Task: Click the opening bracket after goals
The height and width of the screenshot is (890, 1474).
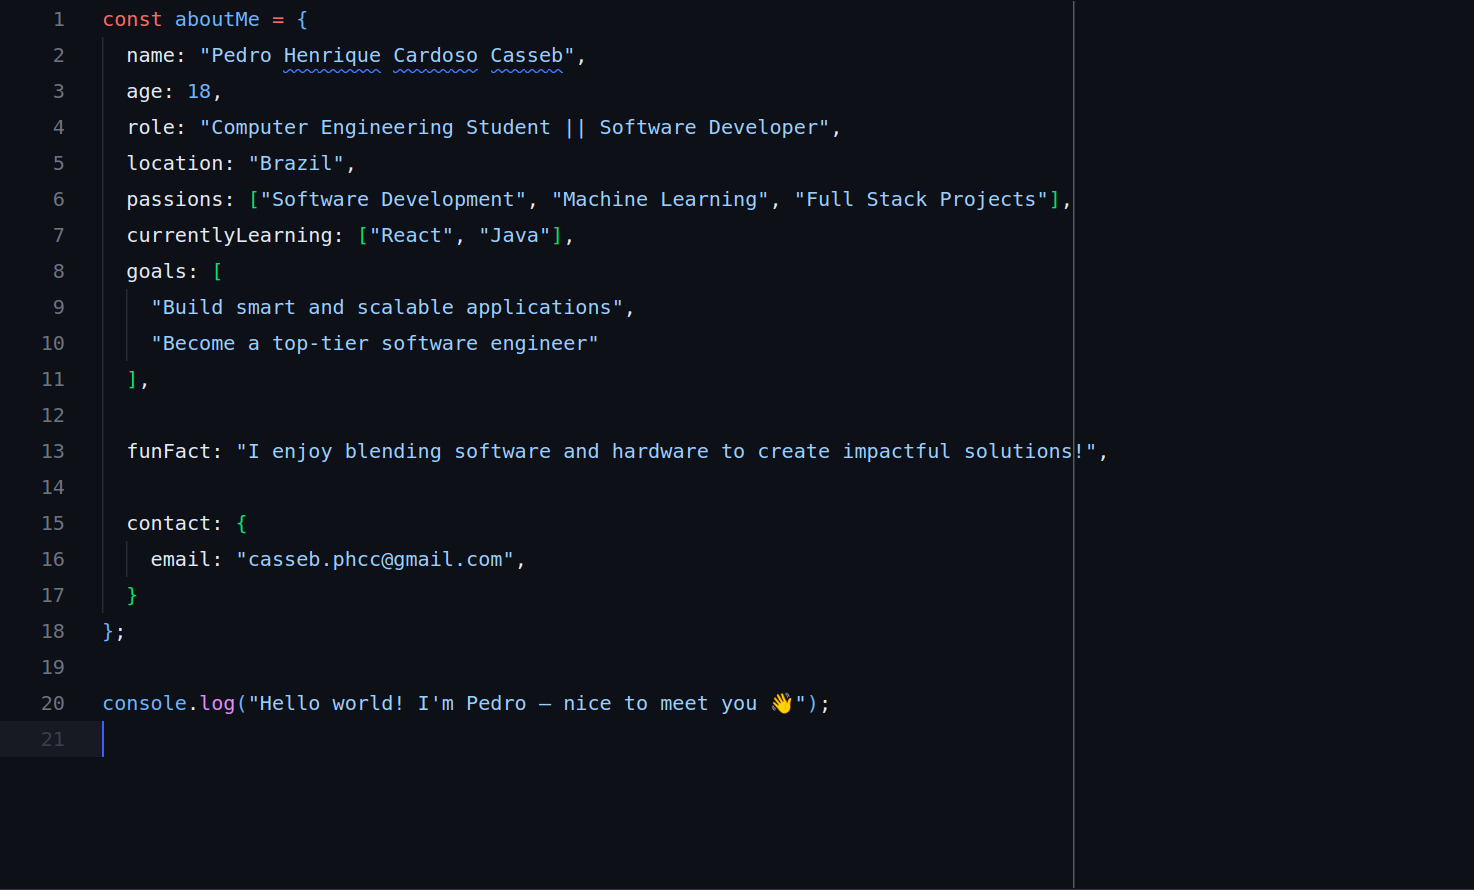Action: tap(217, 271)
